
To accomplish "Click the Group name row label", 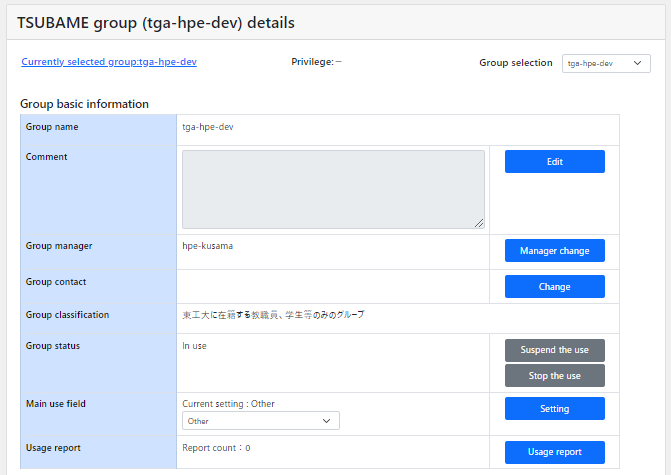I will 52,127.
